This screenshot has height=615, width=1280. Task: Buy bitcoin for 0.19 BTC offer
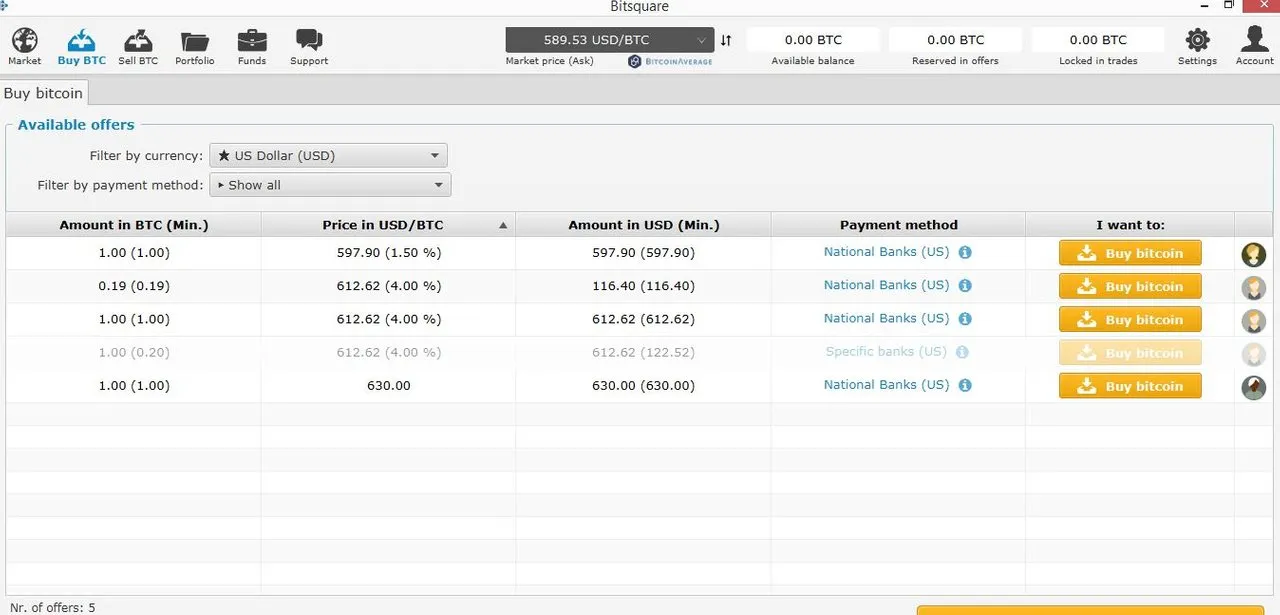pyautogui.click(x=1130, y=286)
